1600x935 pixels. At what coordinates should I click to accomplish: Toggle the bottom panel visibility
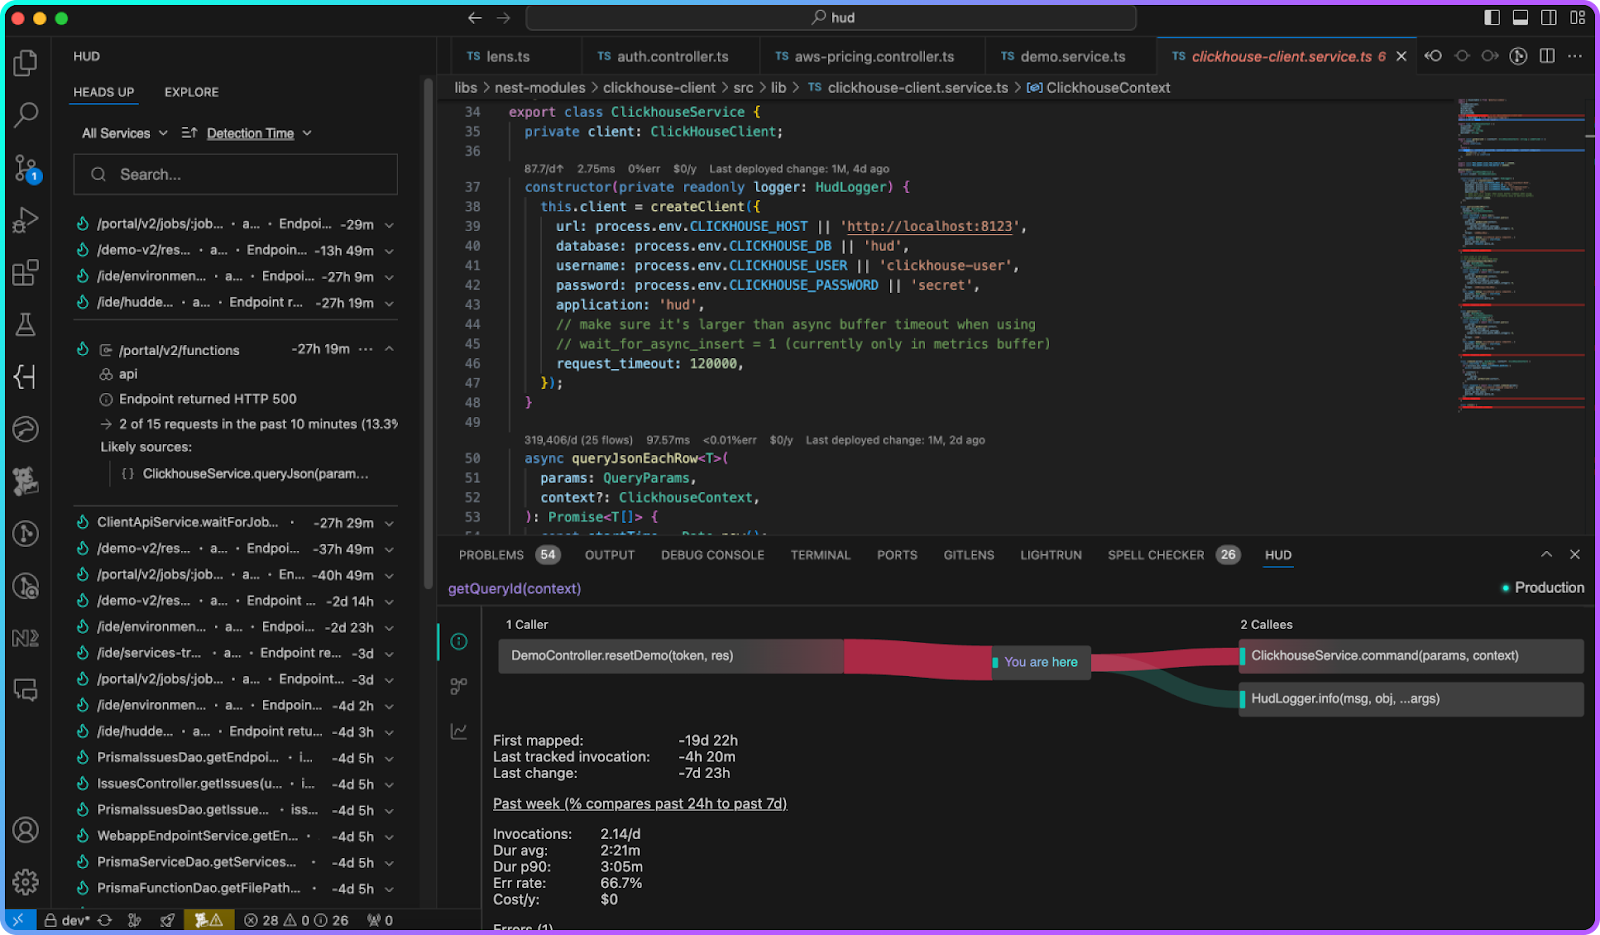(x=1520, y=17)
